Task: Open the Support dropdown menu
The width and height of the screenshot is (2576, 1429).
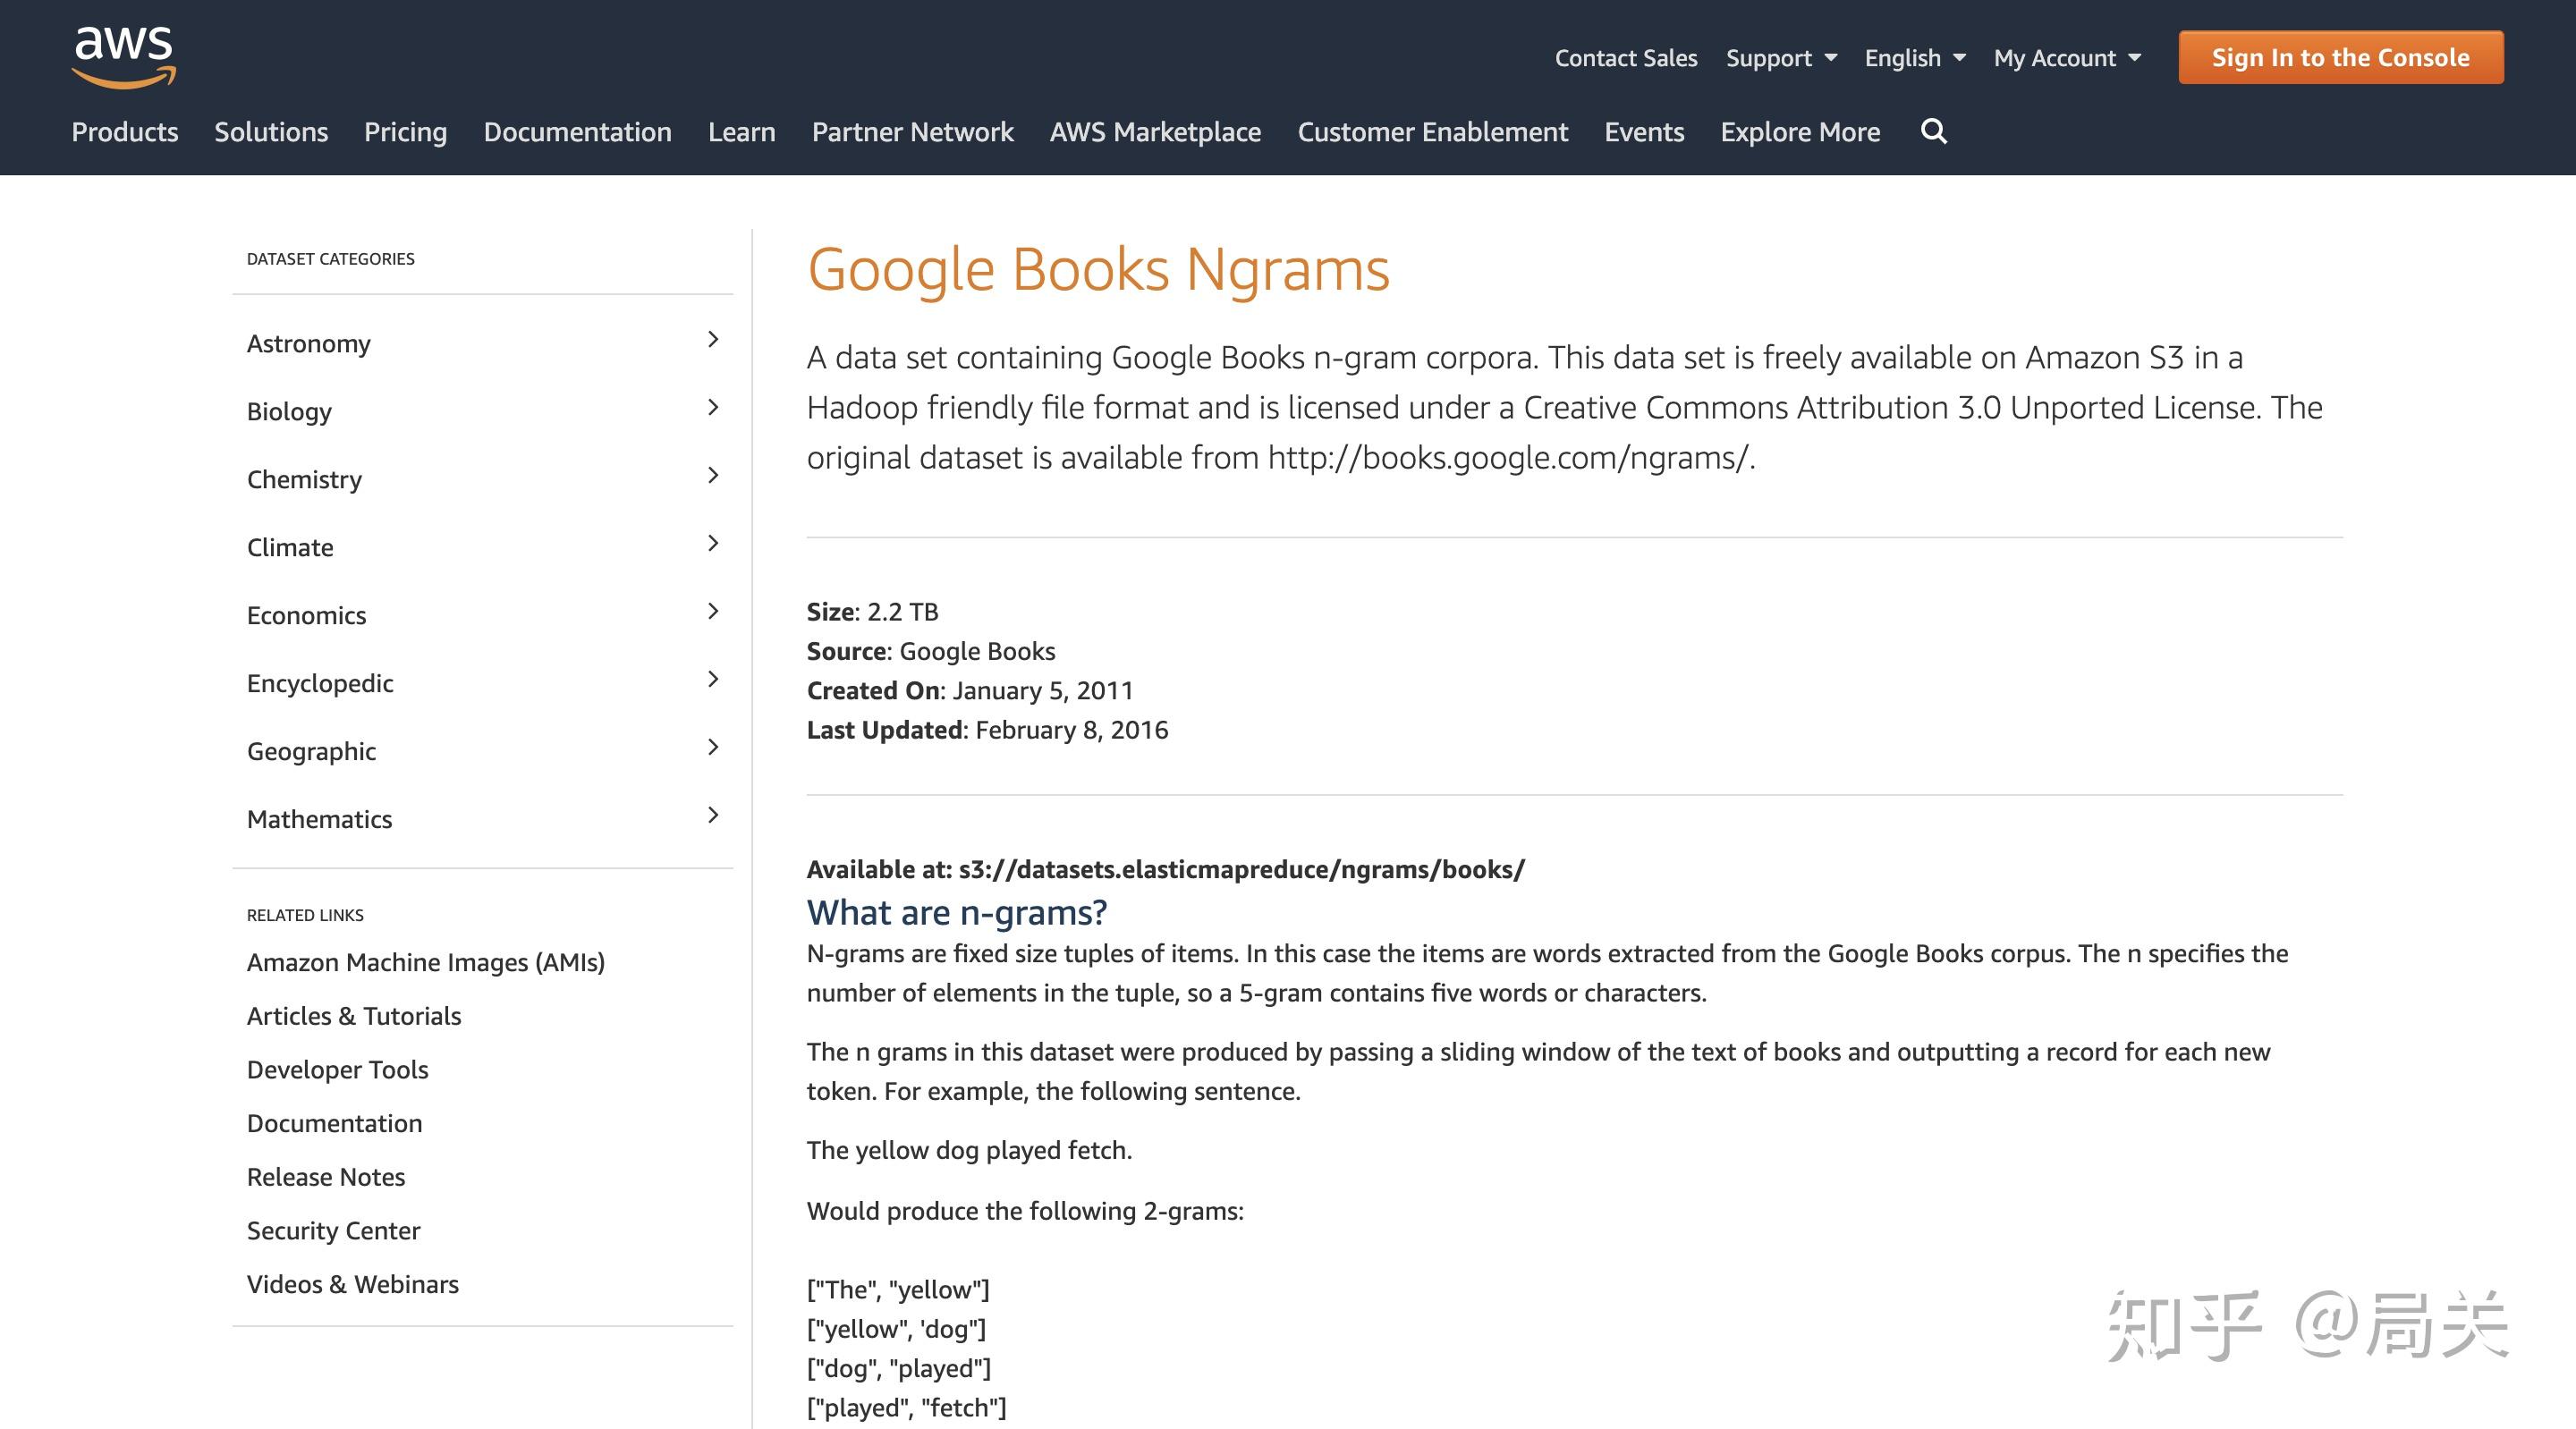Action: point(1780,58)
